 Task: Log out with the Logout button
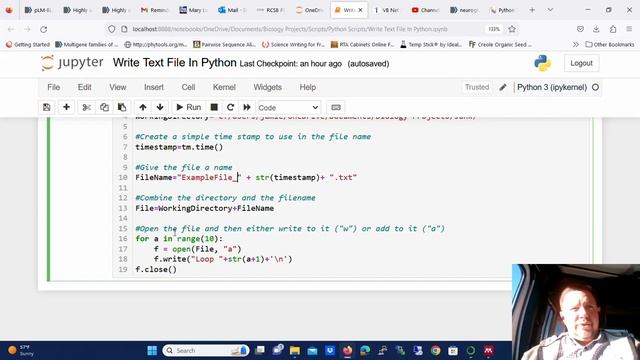(x=581, y=63)
